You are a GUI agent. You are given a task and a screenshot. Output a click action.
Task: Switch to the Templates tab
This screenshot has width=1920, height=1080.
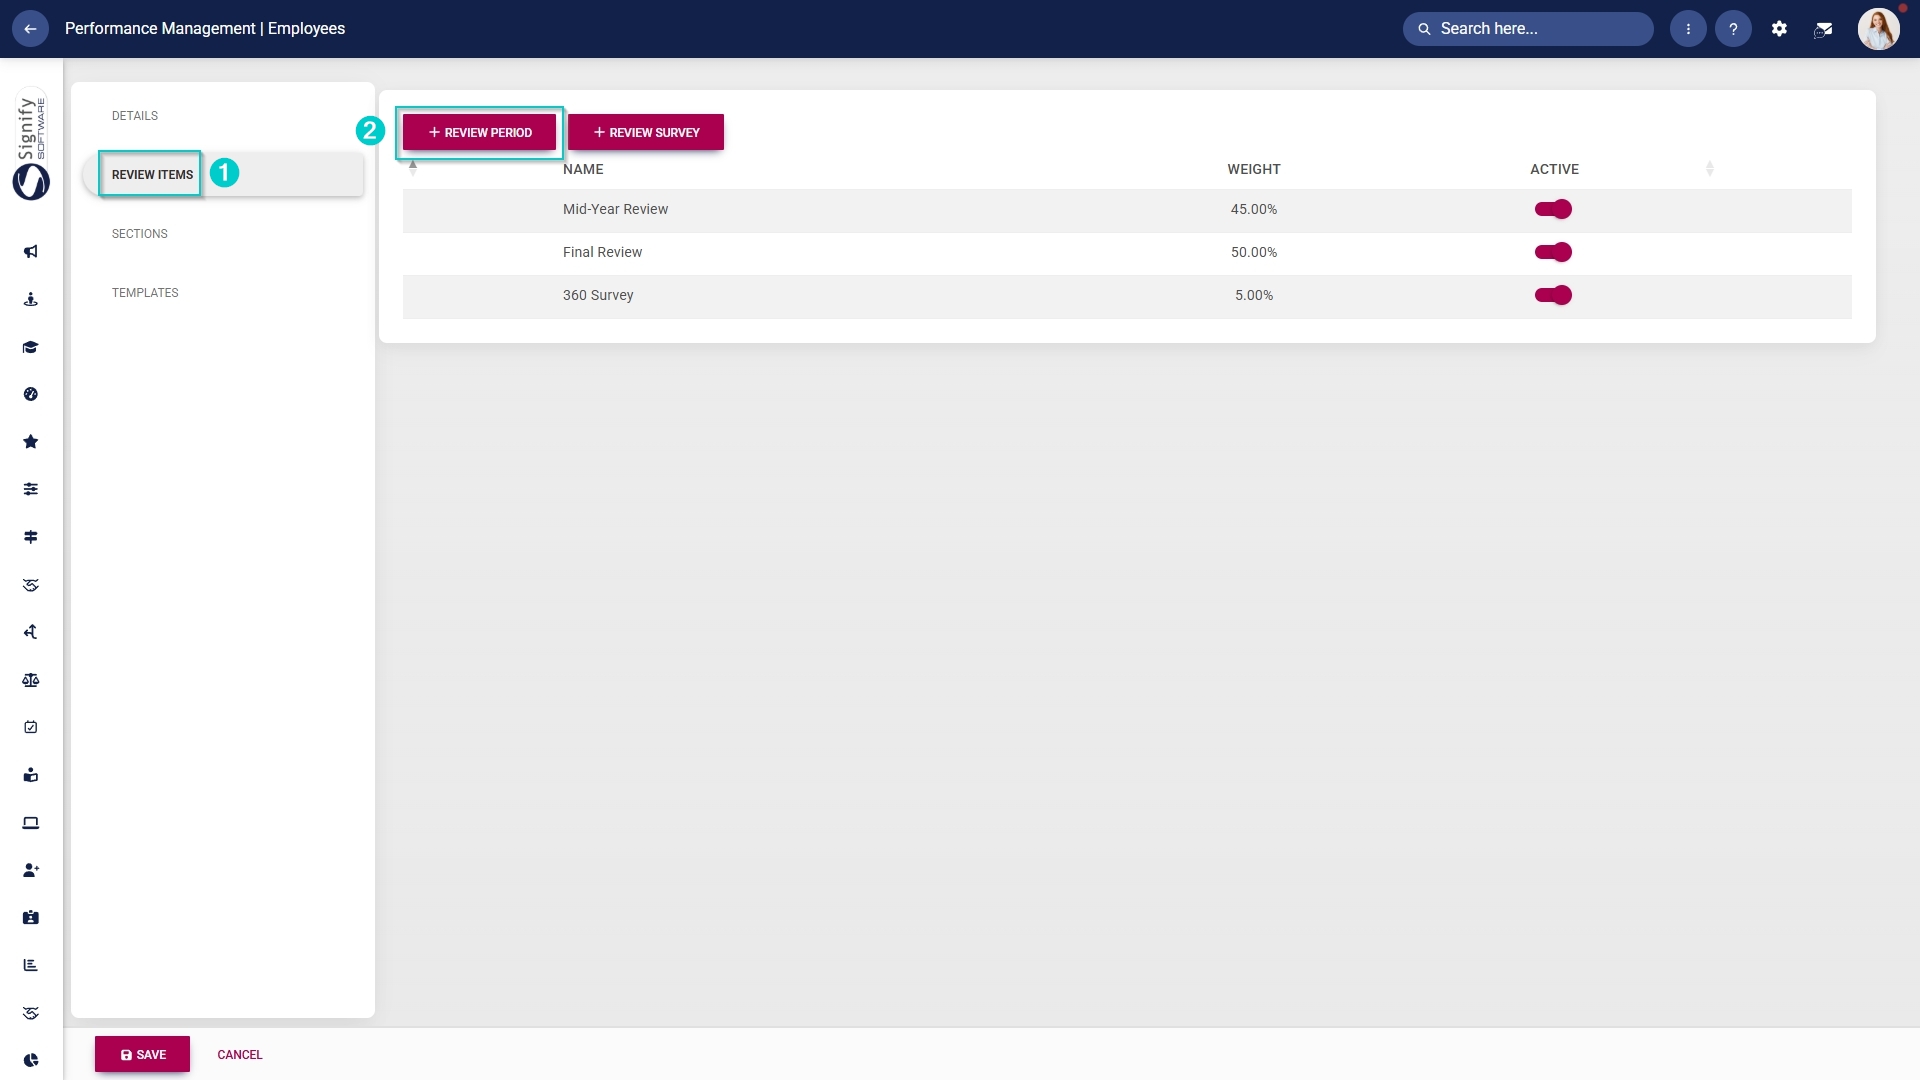tap(145, 293)
